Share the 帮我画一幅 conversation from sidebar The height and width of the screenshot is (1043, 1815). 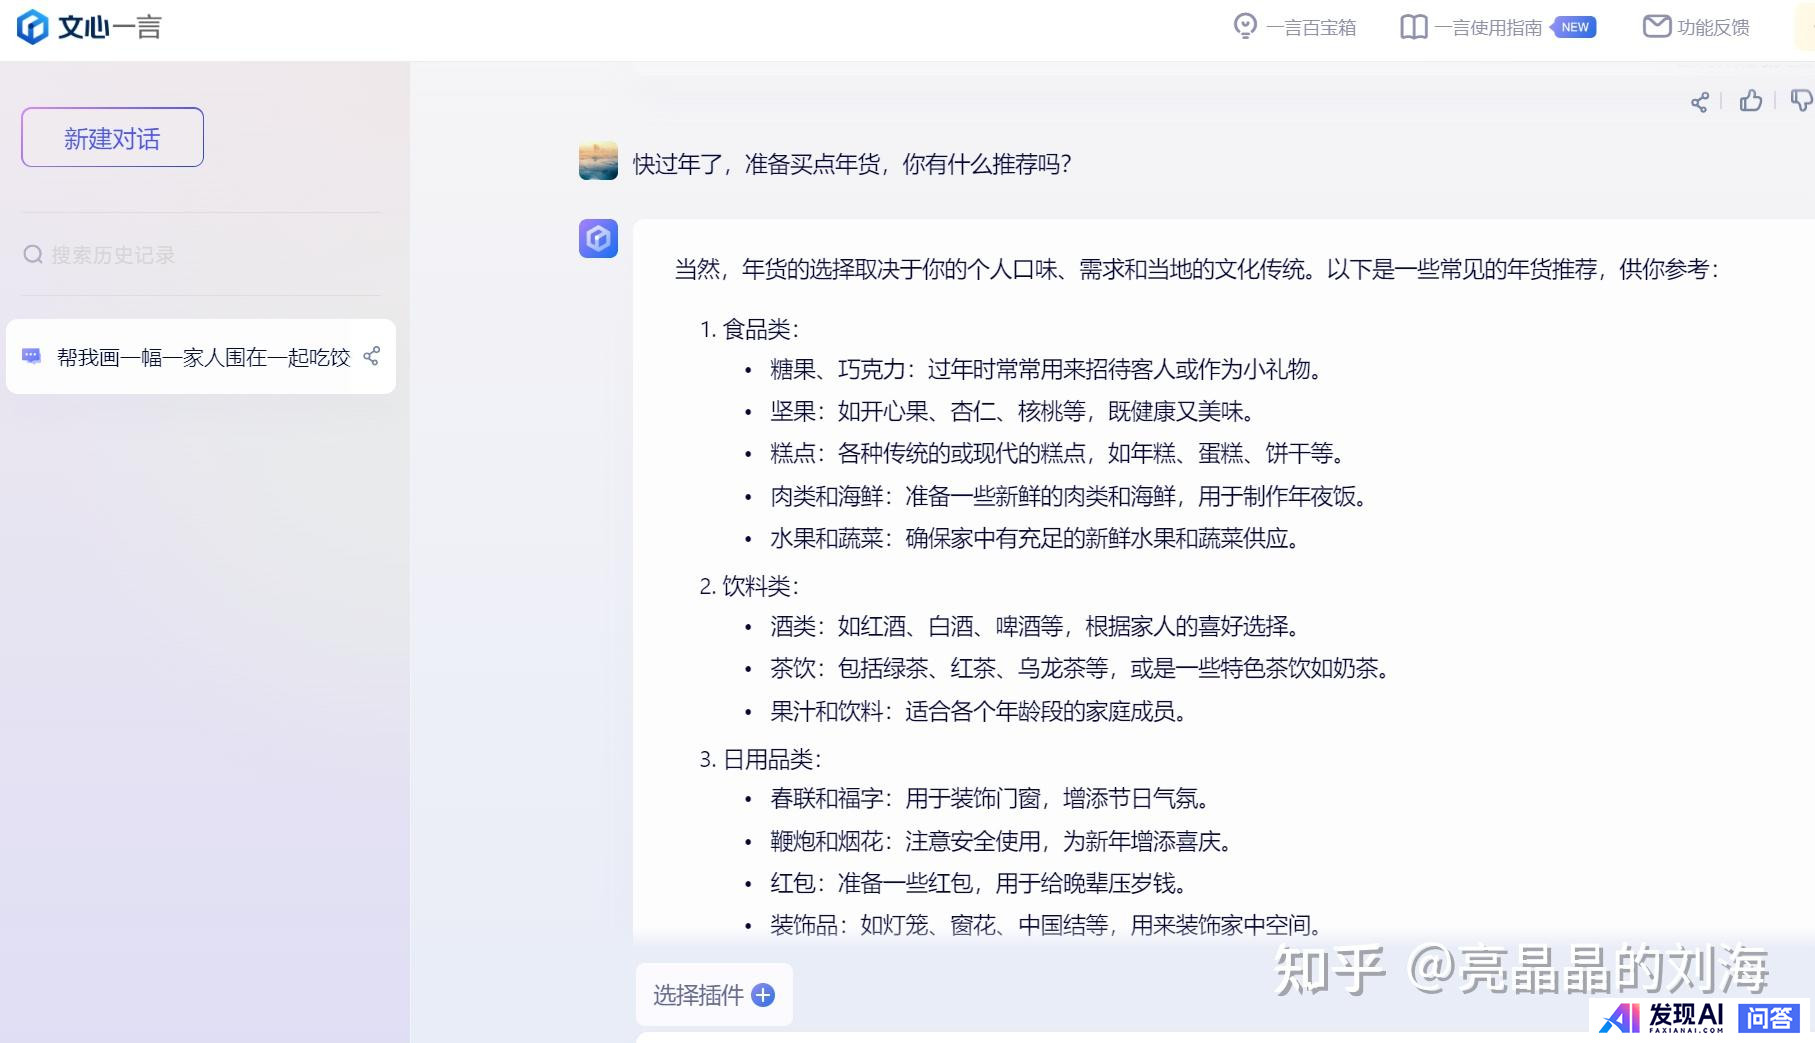click(x=371, y=356)
